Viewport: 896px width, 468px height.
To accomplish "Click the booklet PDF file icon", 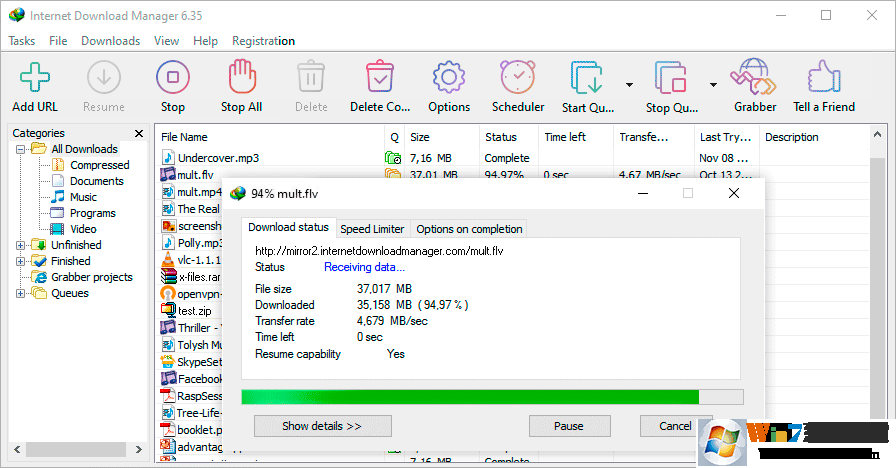I will pos(167,430).
